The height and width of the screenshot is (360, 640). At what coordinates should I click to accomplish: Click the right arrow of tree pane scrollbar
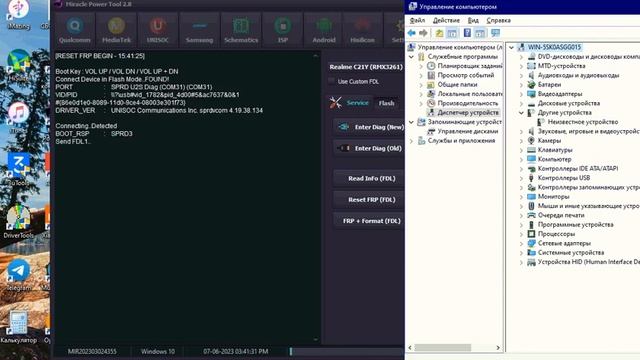(498, 347)
